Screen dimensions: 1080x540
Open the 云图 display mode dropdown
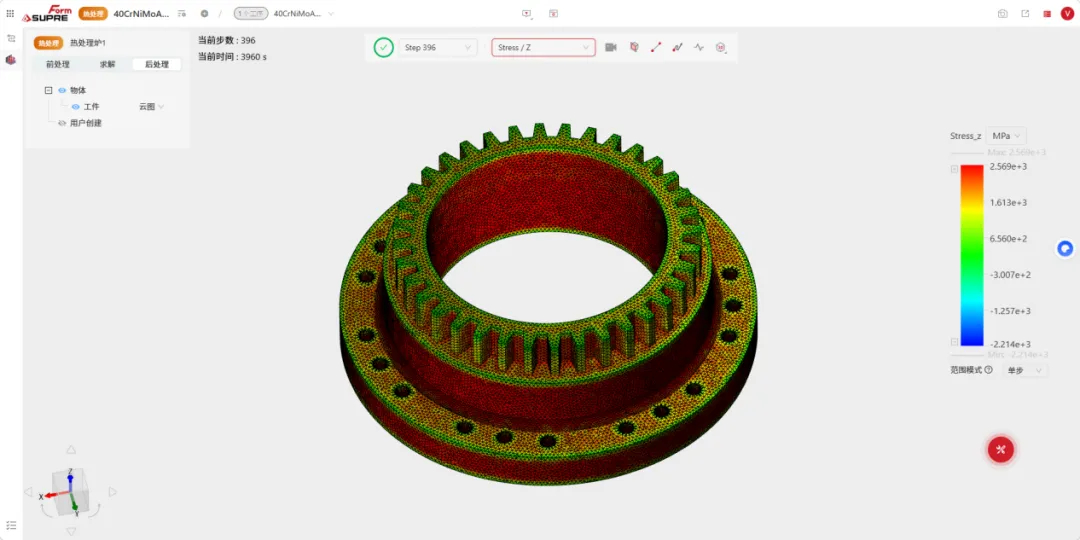point(152,107)
